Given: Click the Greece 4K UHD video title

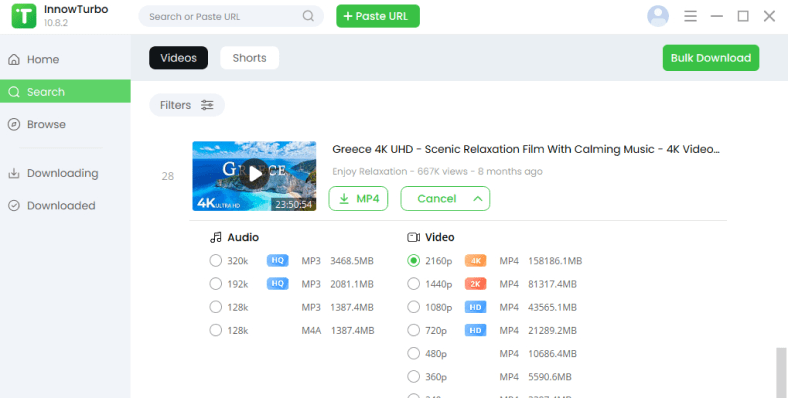Looking at the screenshot, I should [526, 149].
